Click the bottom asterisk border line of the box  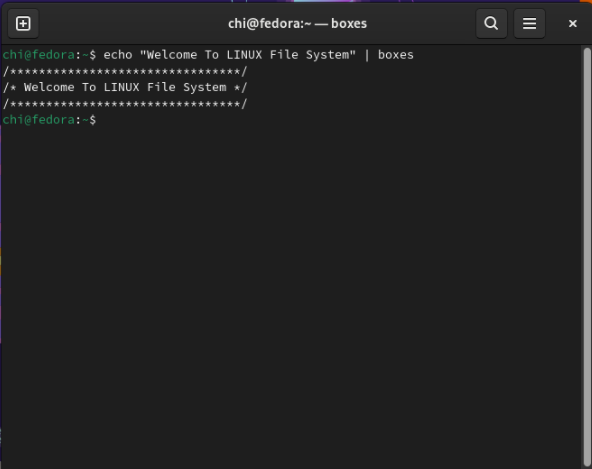pyautogui.click(x=125, y=104)
